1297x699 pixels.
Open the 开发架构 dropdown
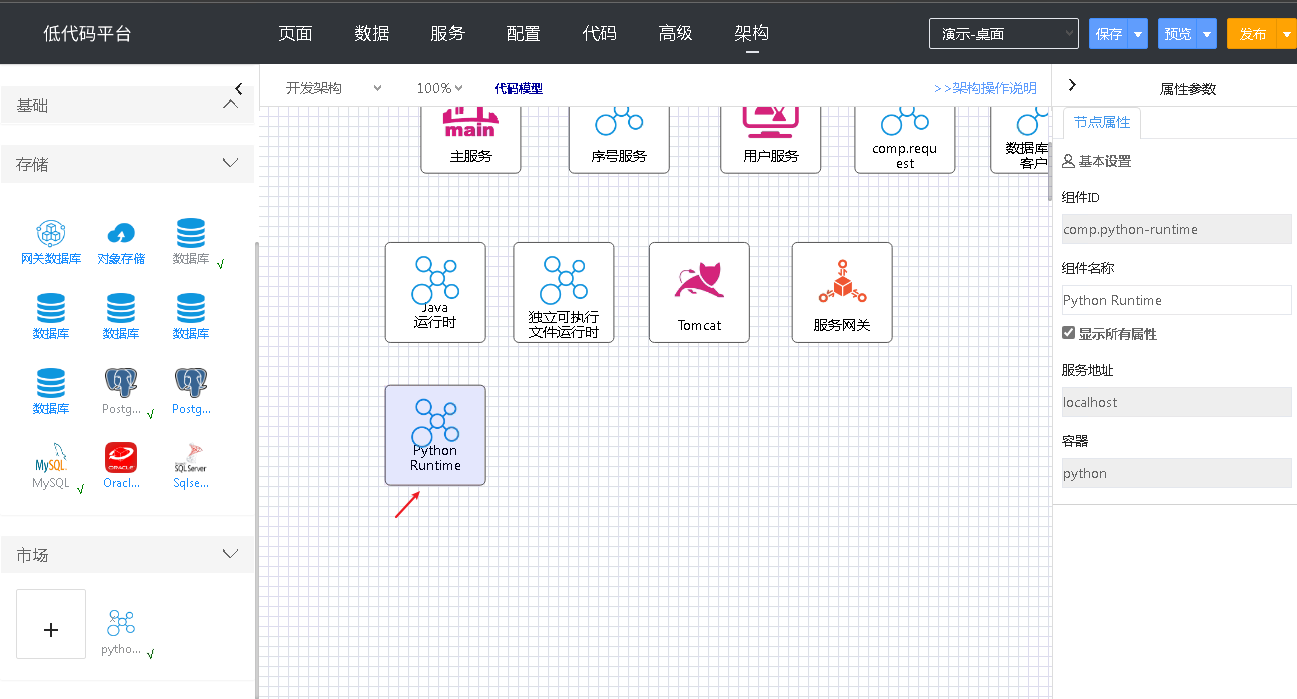point(333,88)
